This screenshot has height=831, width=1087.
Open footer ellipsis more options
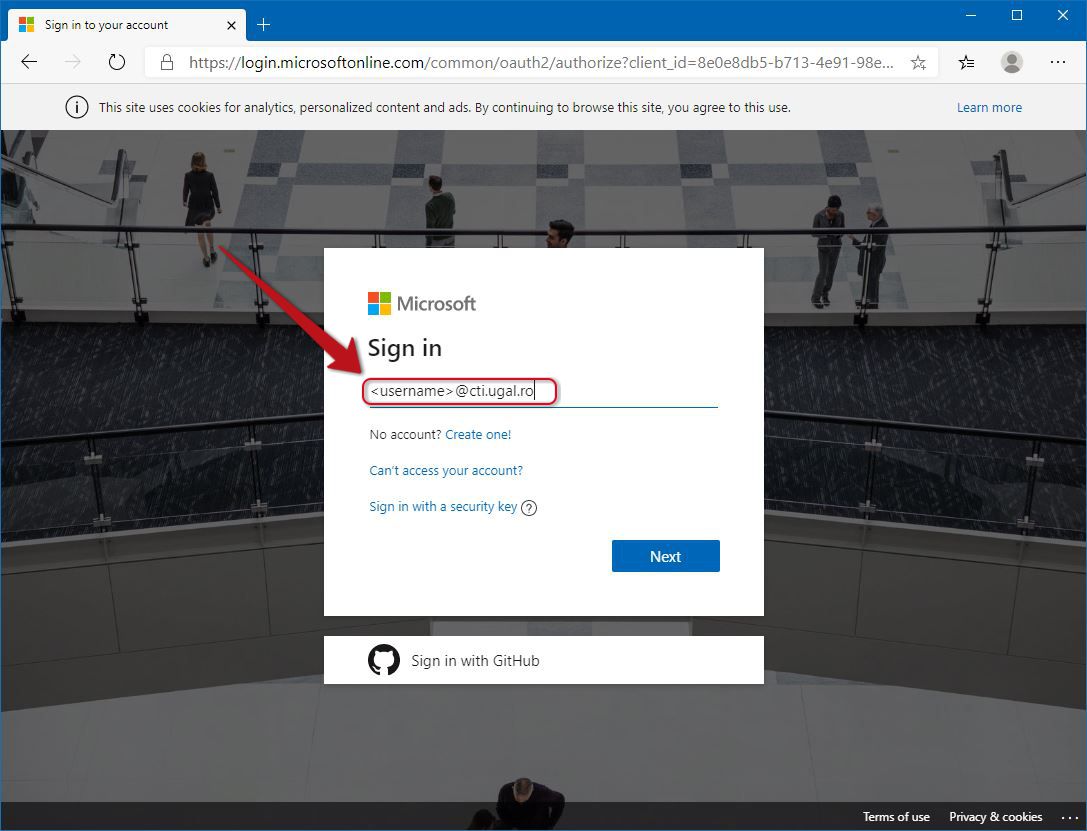[x=1070, y=817]
